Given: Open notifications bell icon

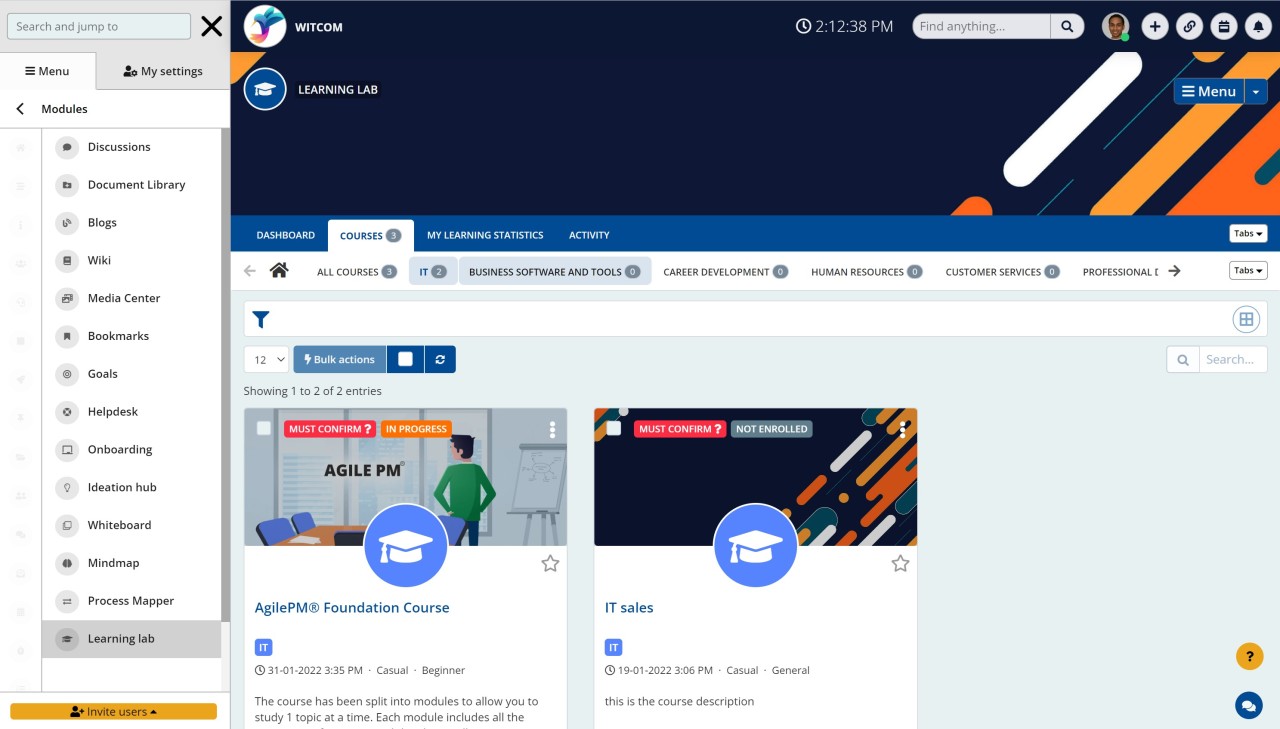Looking at the screenshot, I should pos(1258,27).
